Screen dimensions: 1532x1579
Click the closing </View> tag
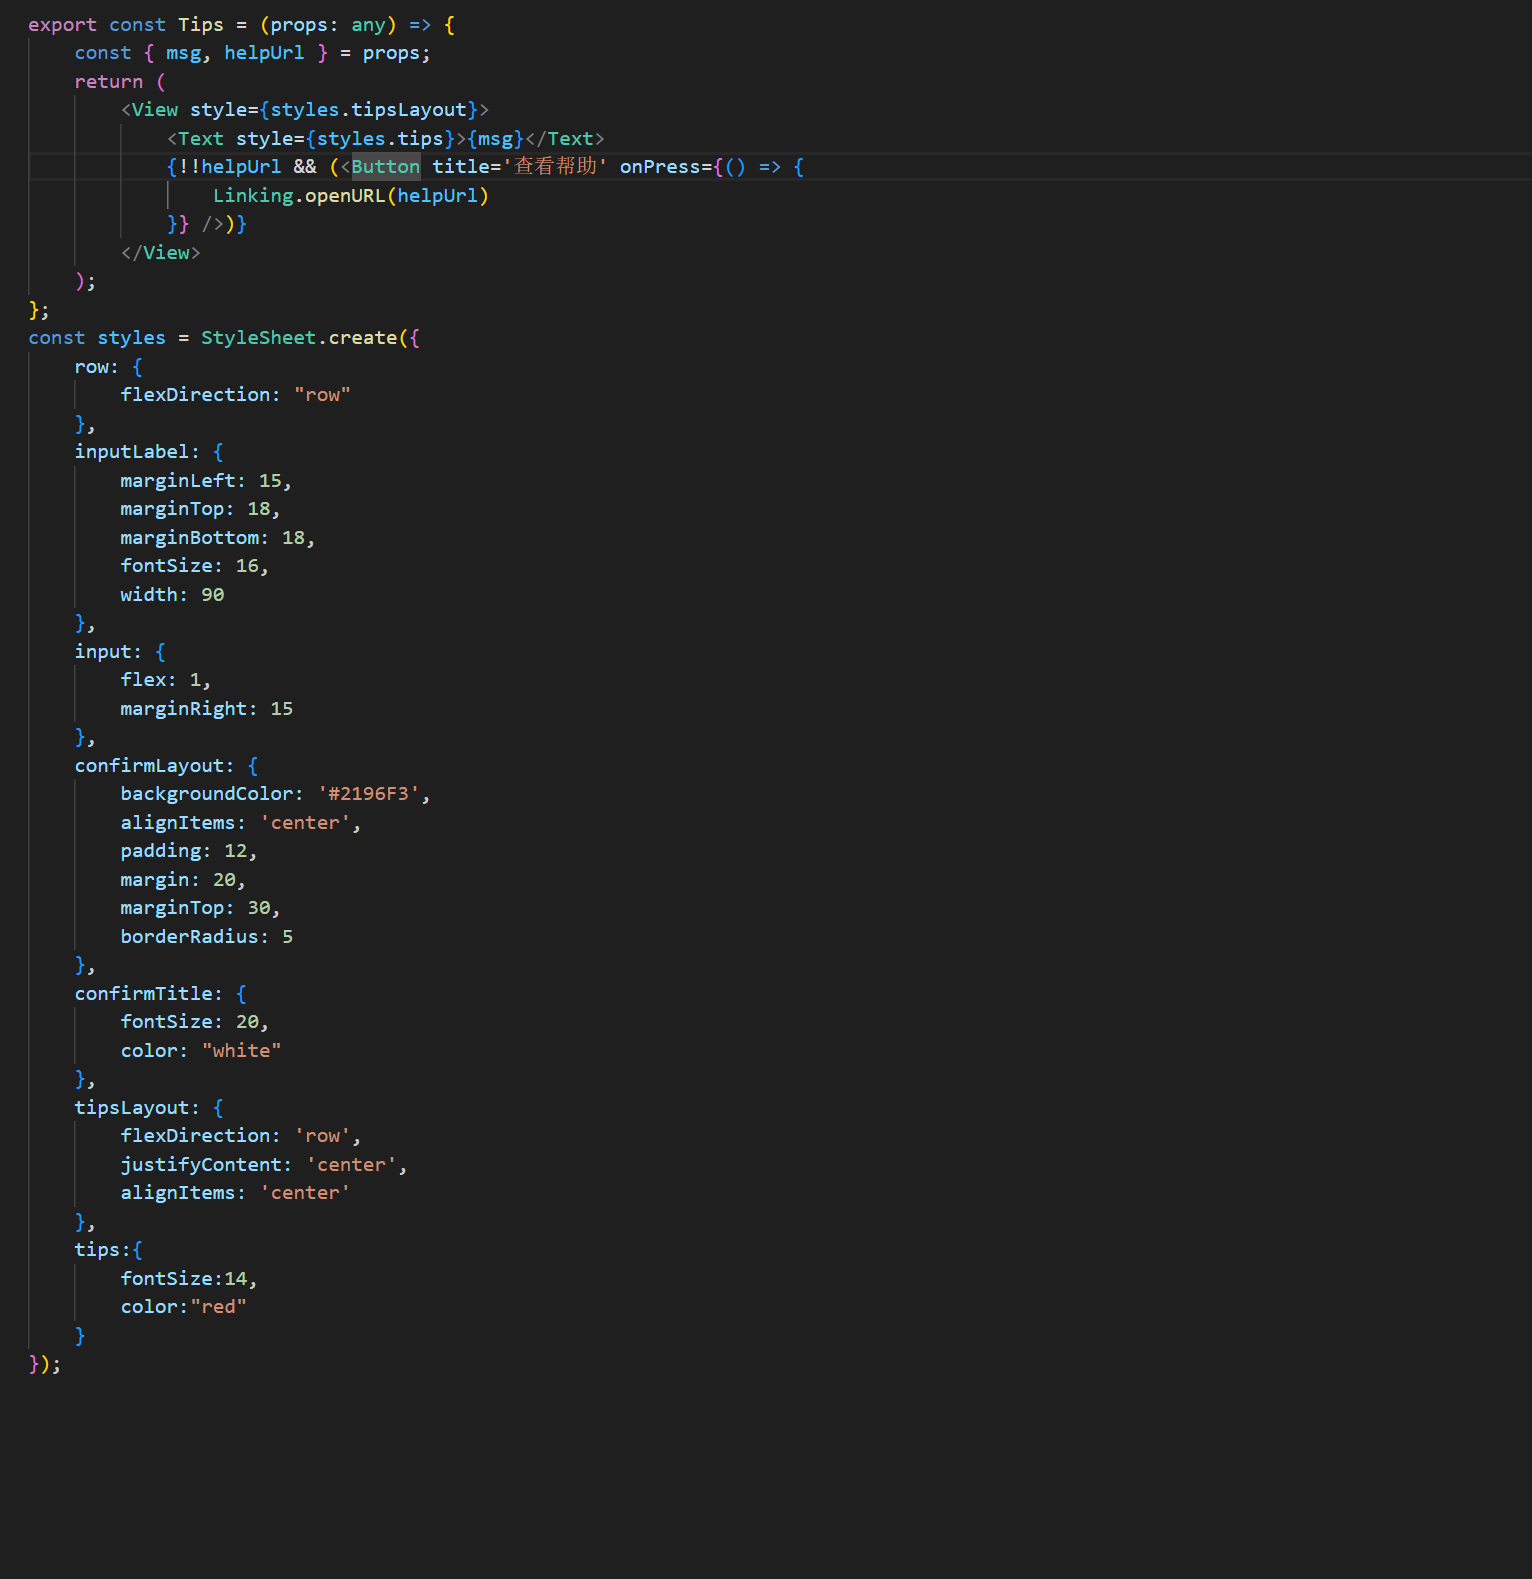point(161,252)
